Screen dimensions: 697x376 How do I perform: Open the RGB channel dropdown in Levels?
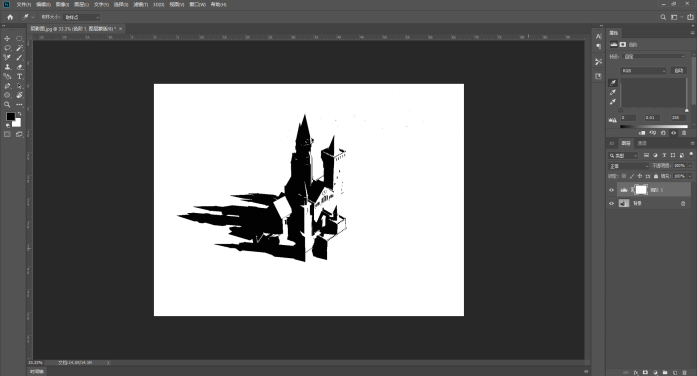pos(643,71)
